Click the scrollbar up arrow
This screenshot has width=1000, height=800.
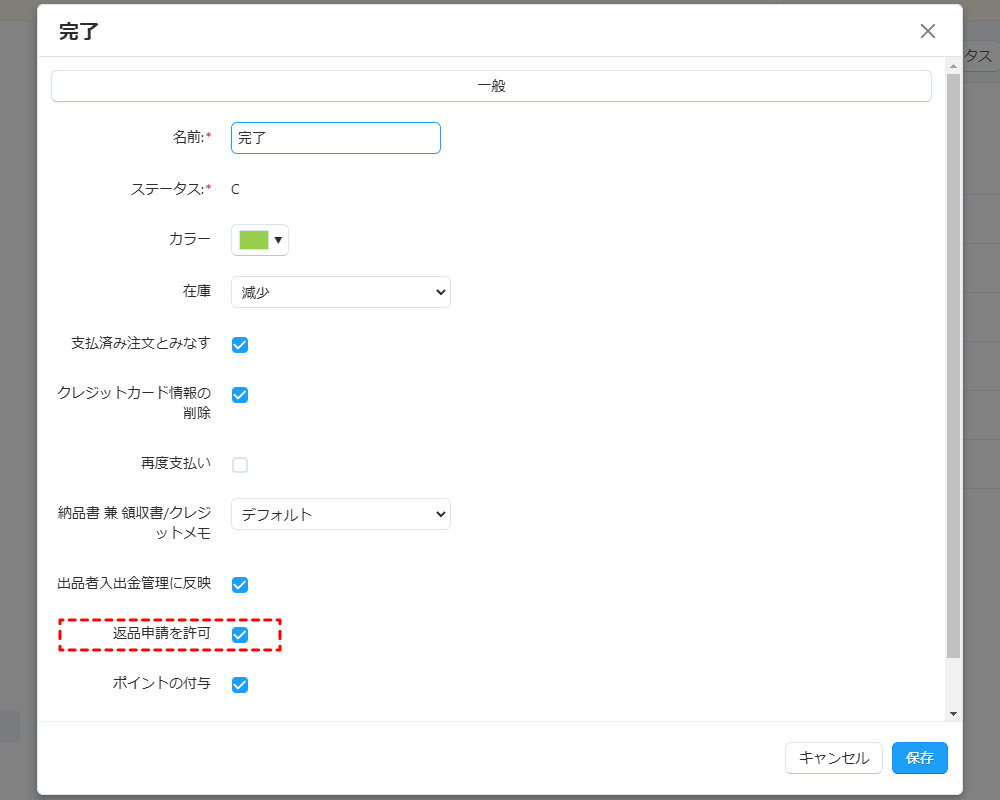[953, 66]
